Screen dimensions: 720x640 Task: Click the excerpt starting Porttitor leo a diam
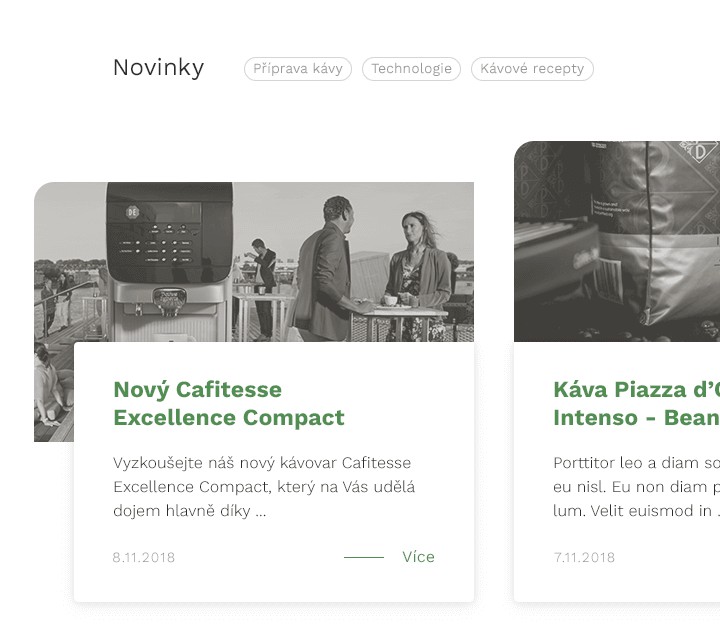(x=636, y=487)
